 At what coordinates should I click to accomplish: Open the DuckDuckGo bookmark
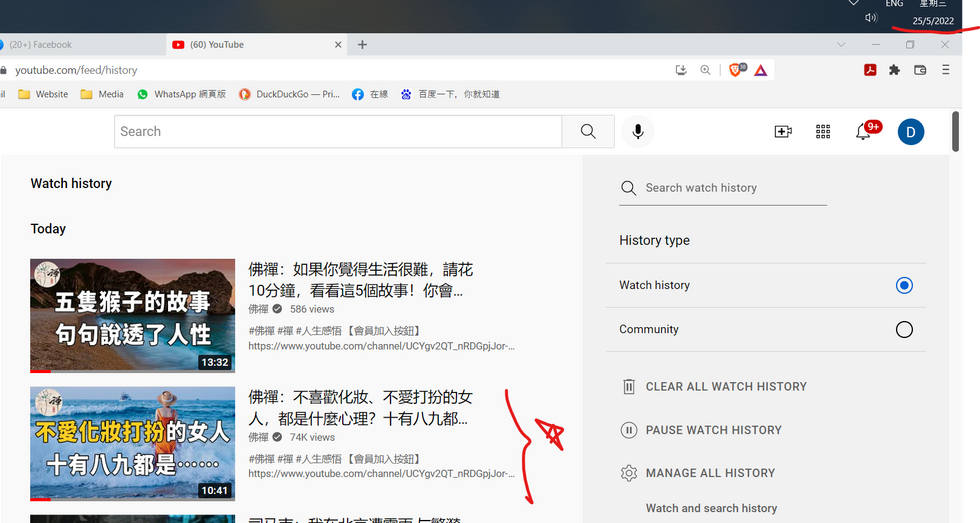click(289, 94)
